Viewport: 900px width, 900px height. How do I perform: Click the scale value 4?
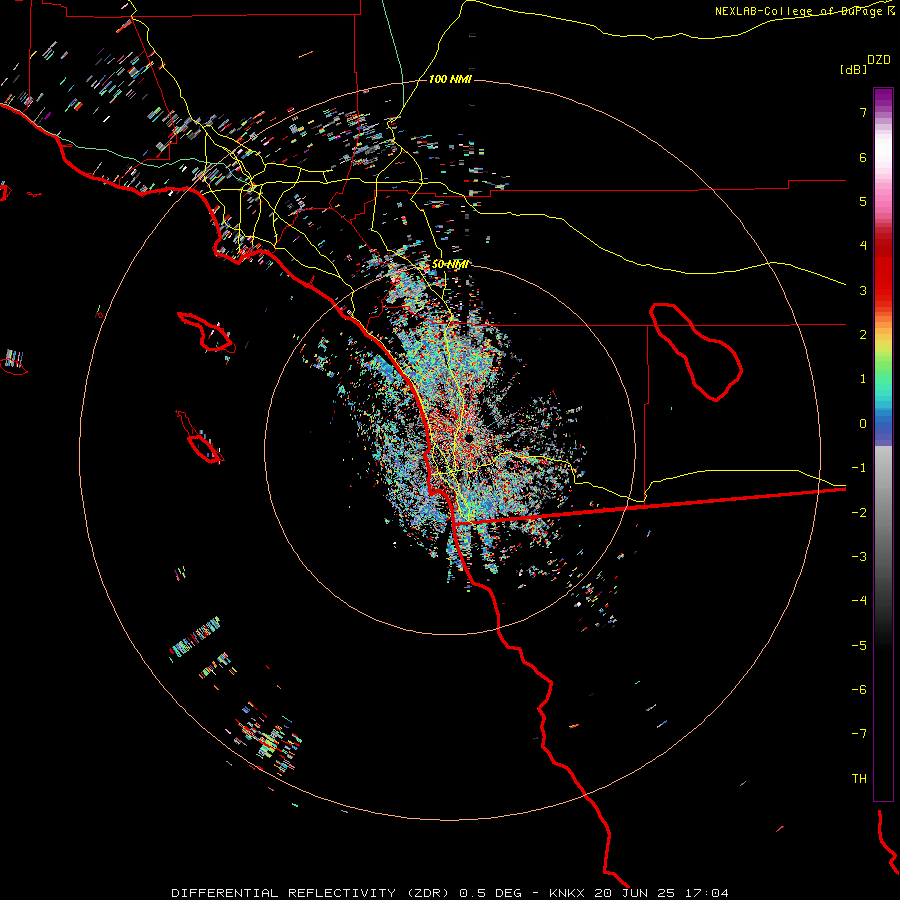point(863,246)
